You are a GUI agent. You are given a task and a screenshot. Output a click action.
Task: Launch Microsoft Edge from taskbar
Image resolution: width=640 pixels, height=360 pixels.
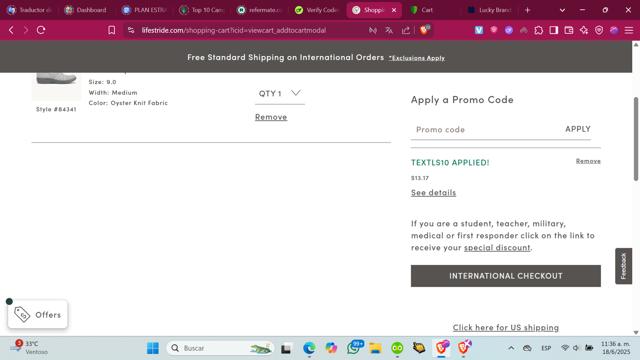tap(309, 348)
